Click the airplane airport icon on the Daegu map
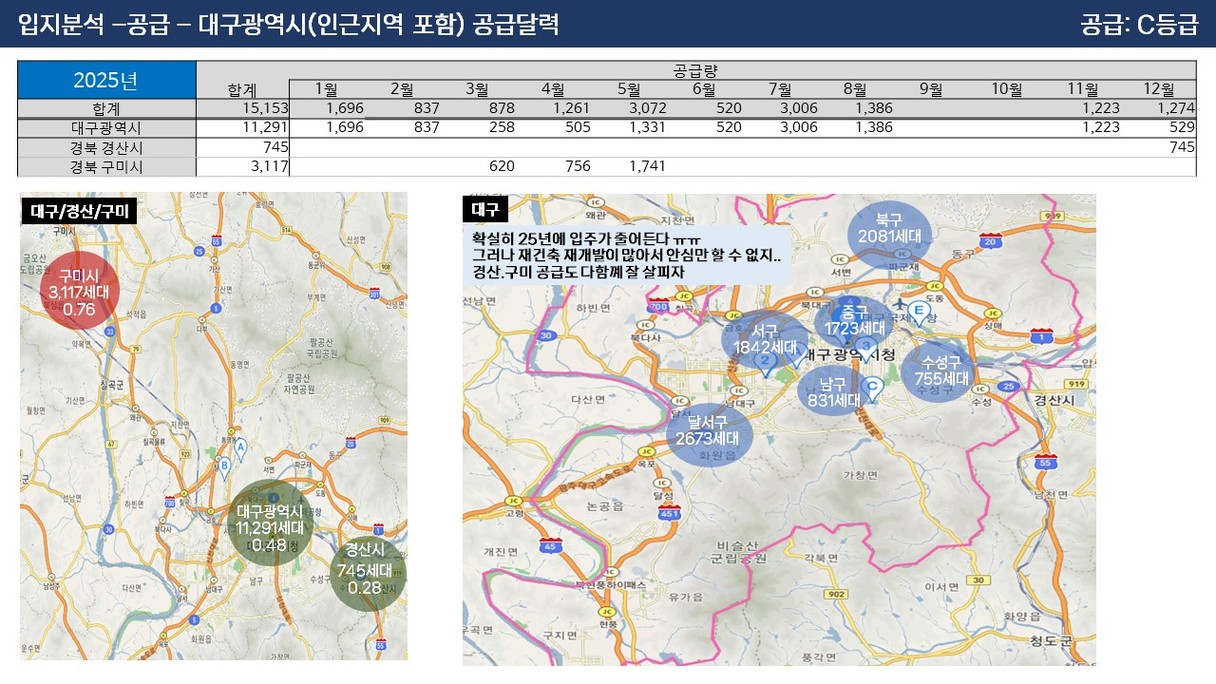Screen dimensions: 1216x684 (x=901, y=302)
